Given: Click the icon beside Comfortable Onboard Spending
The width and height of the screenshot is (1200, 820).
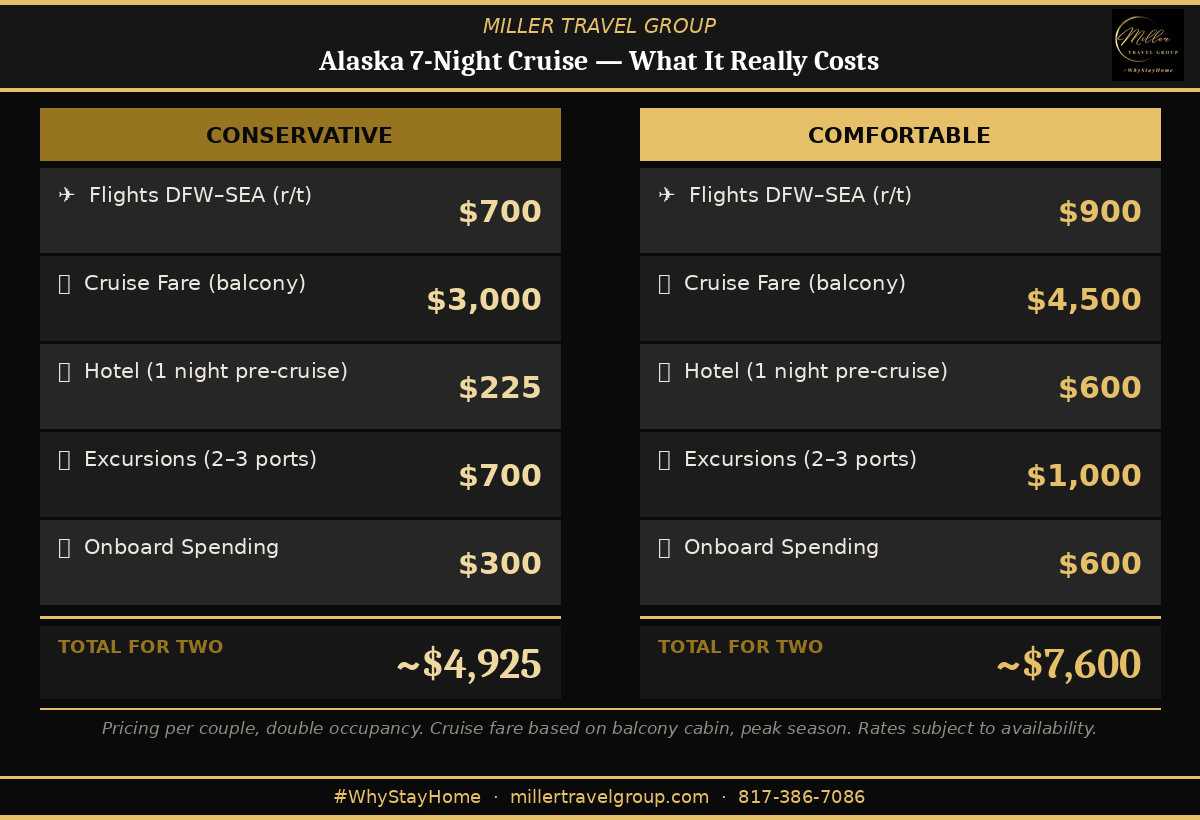Looking at the screenshot, I should [664, 548].
